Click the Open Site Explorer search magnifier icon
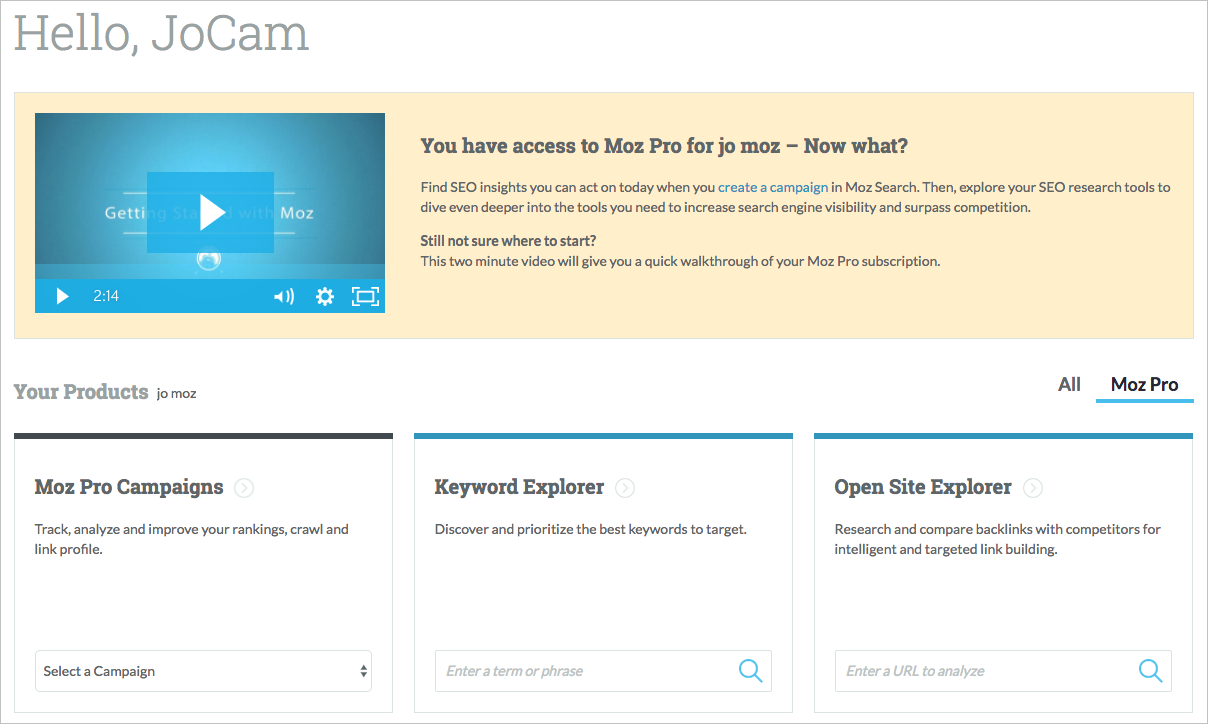This screenshot has width=1208, height=724. coord(1151,671)
